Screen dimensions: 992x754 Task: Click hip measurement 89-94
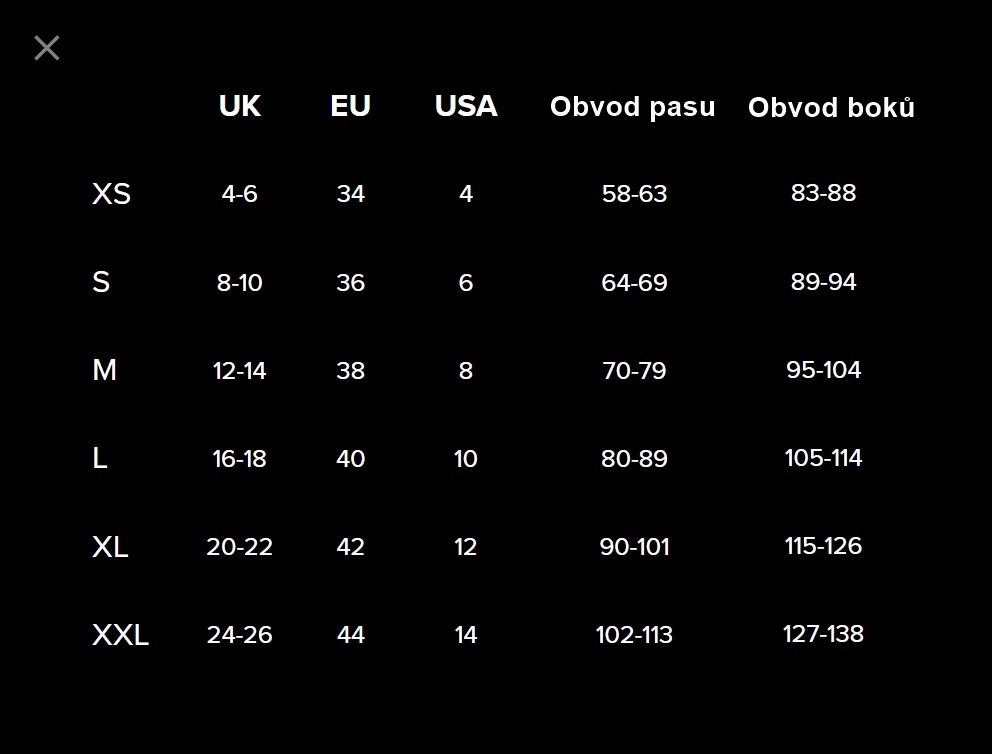click(823, 282)
